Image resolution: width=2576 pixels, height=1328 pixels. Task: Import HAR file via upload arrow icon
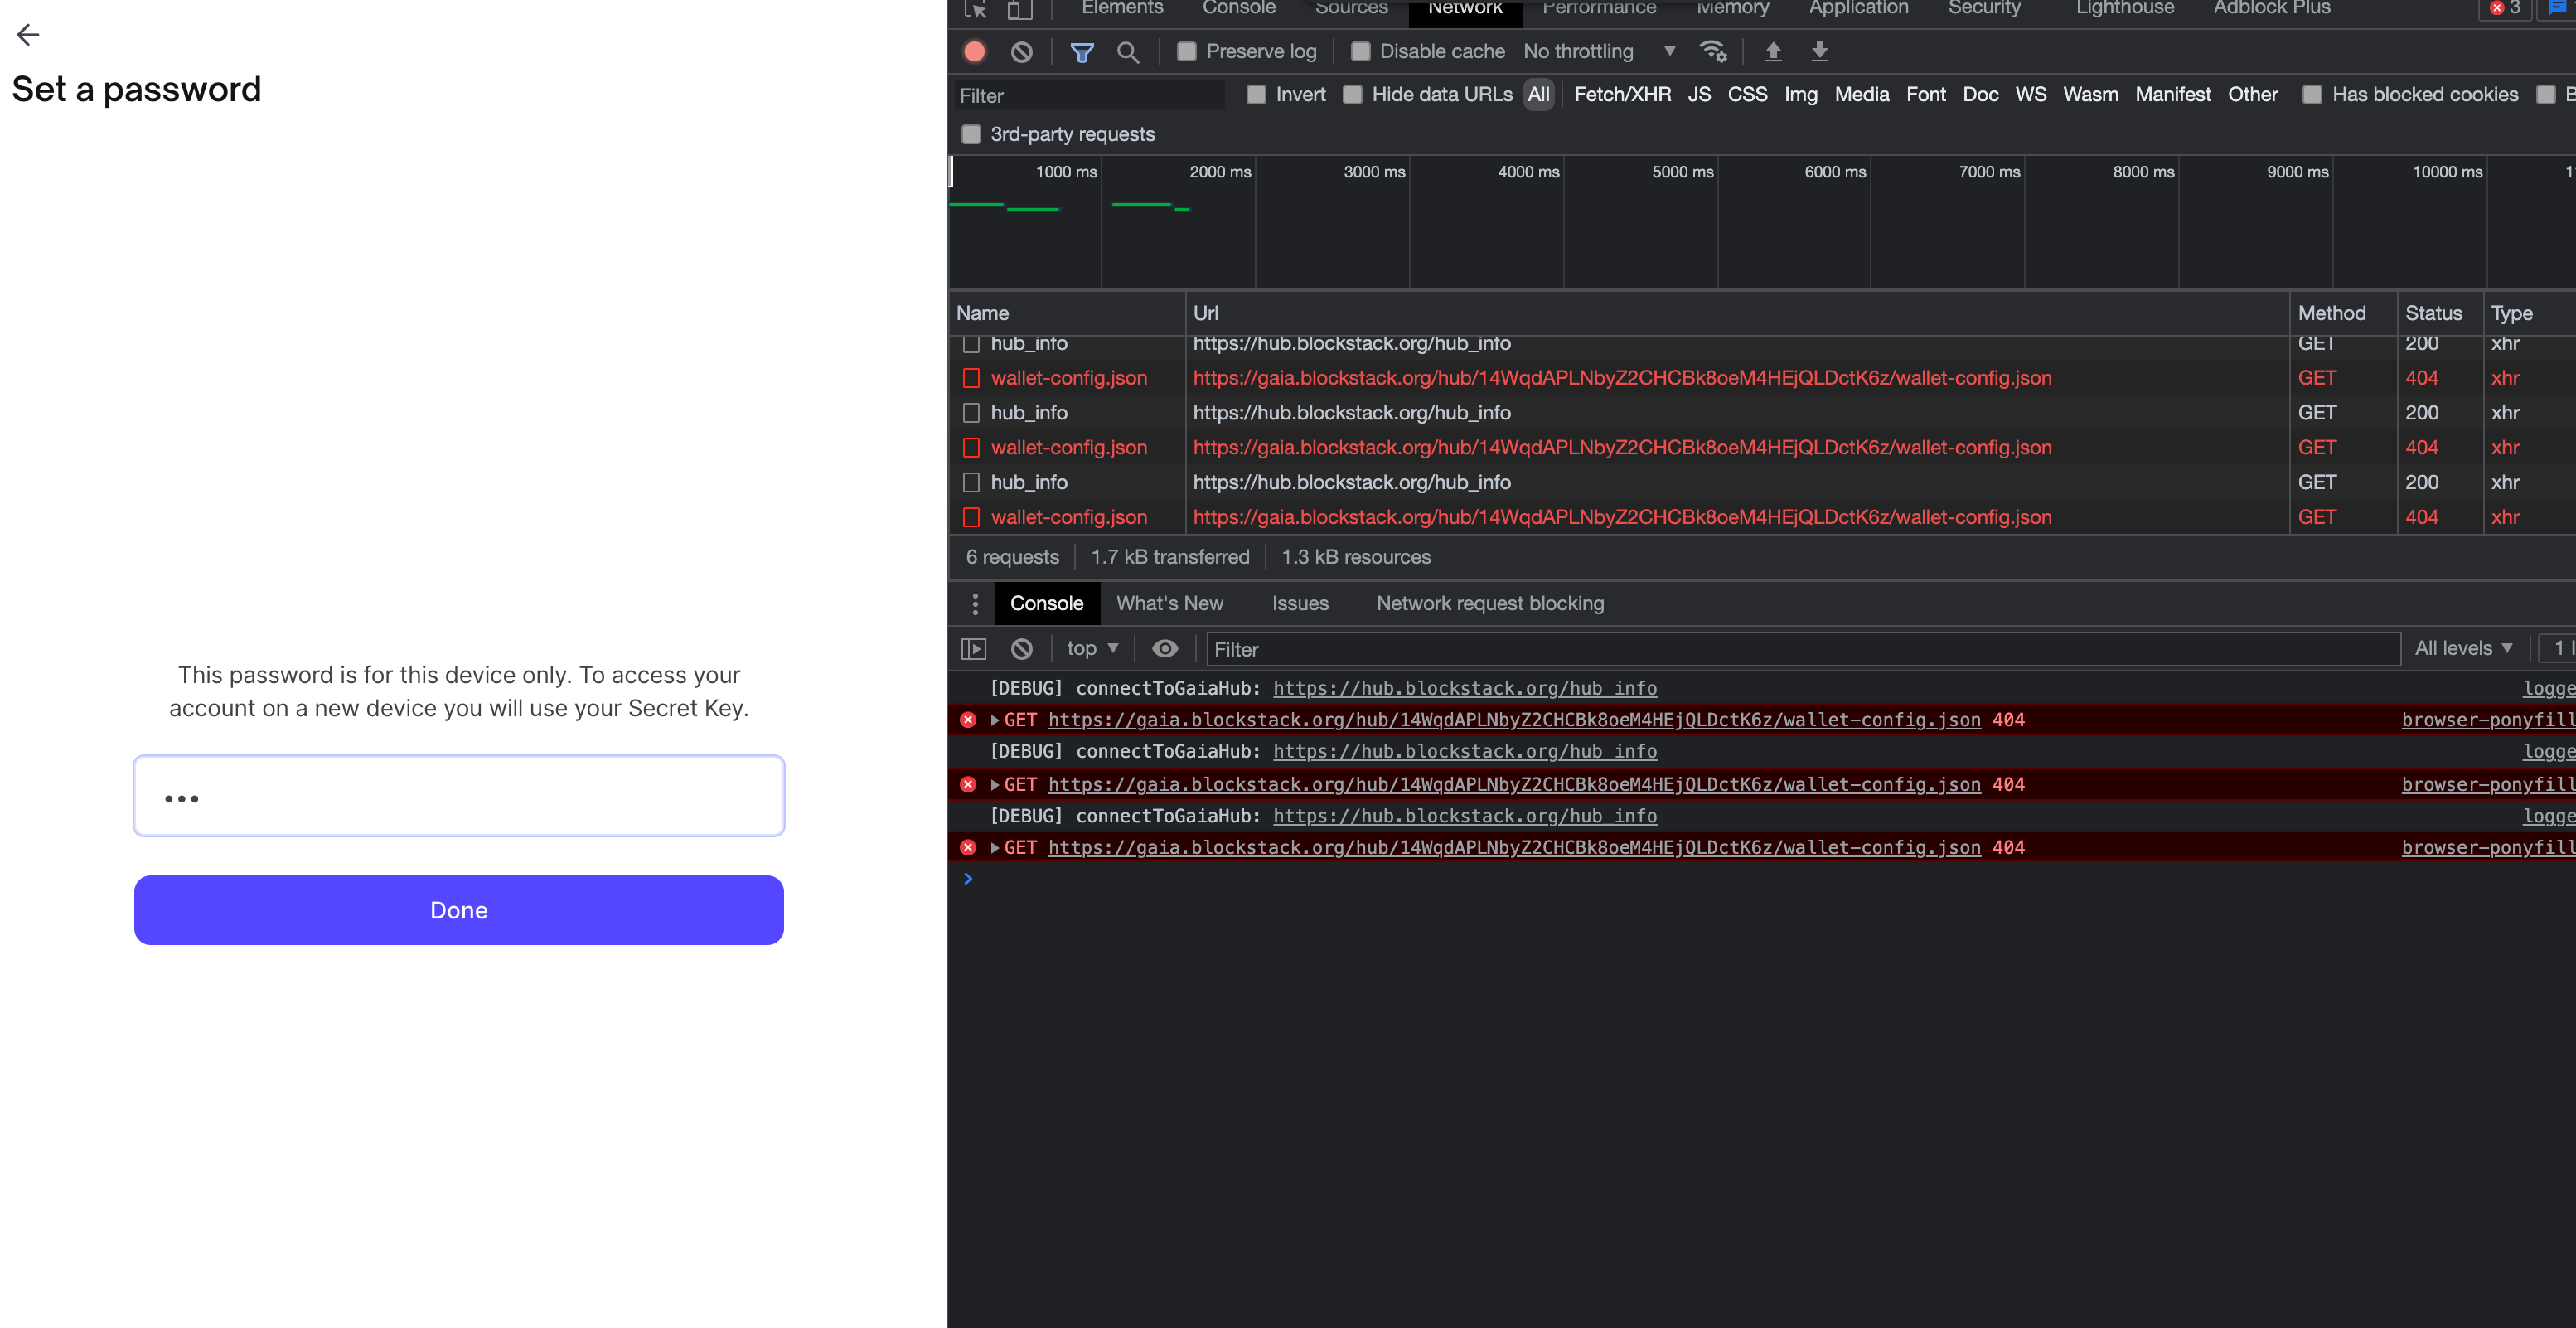[1773, 51]
